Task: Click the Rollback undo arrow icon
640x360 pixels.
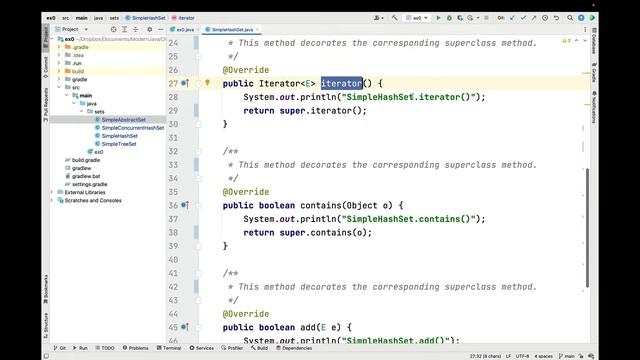Action: [x=556, y=18]
